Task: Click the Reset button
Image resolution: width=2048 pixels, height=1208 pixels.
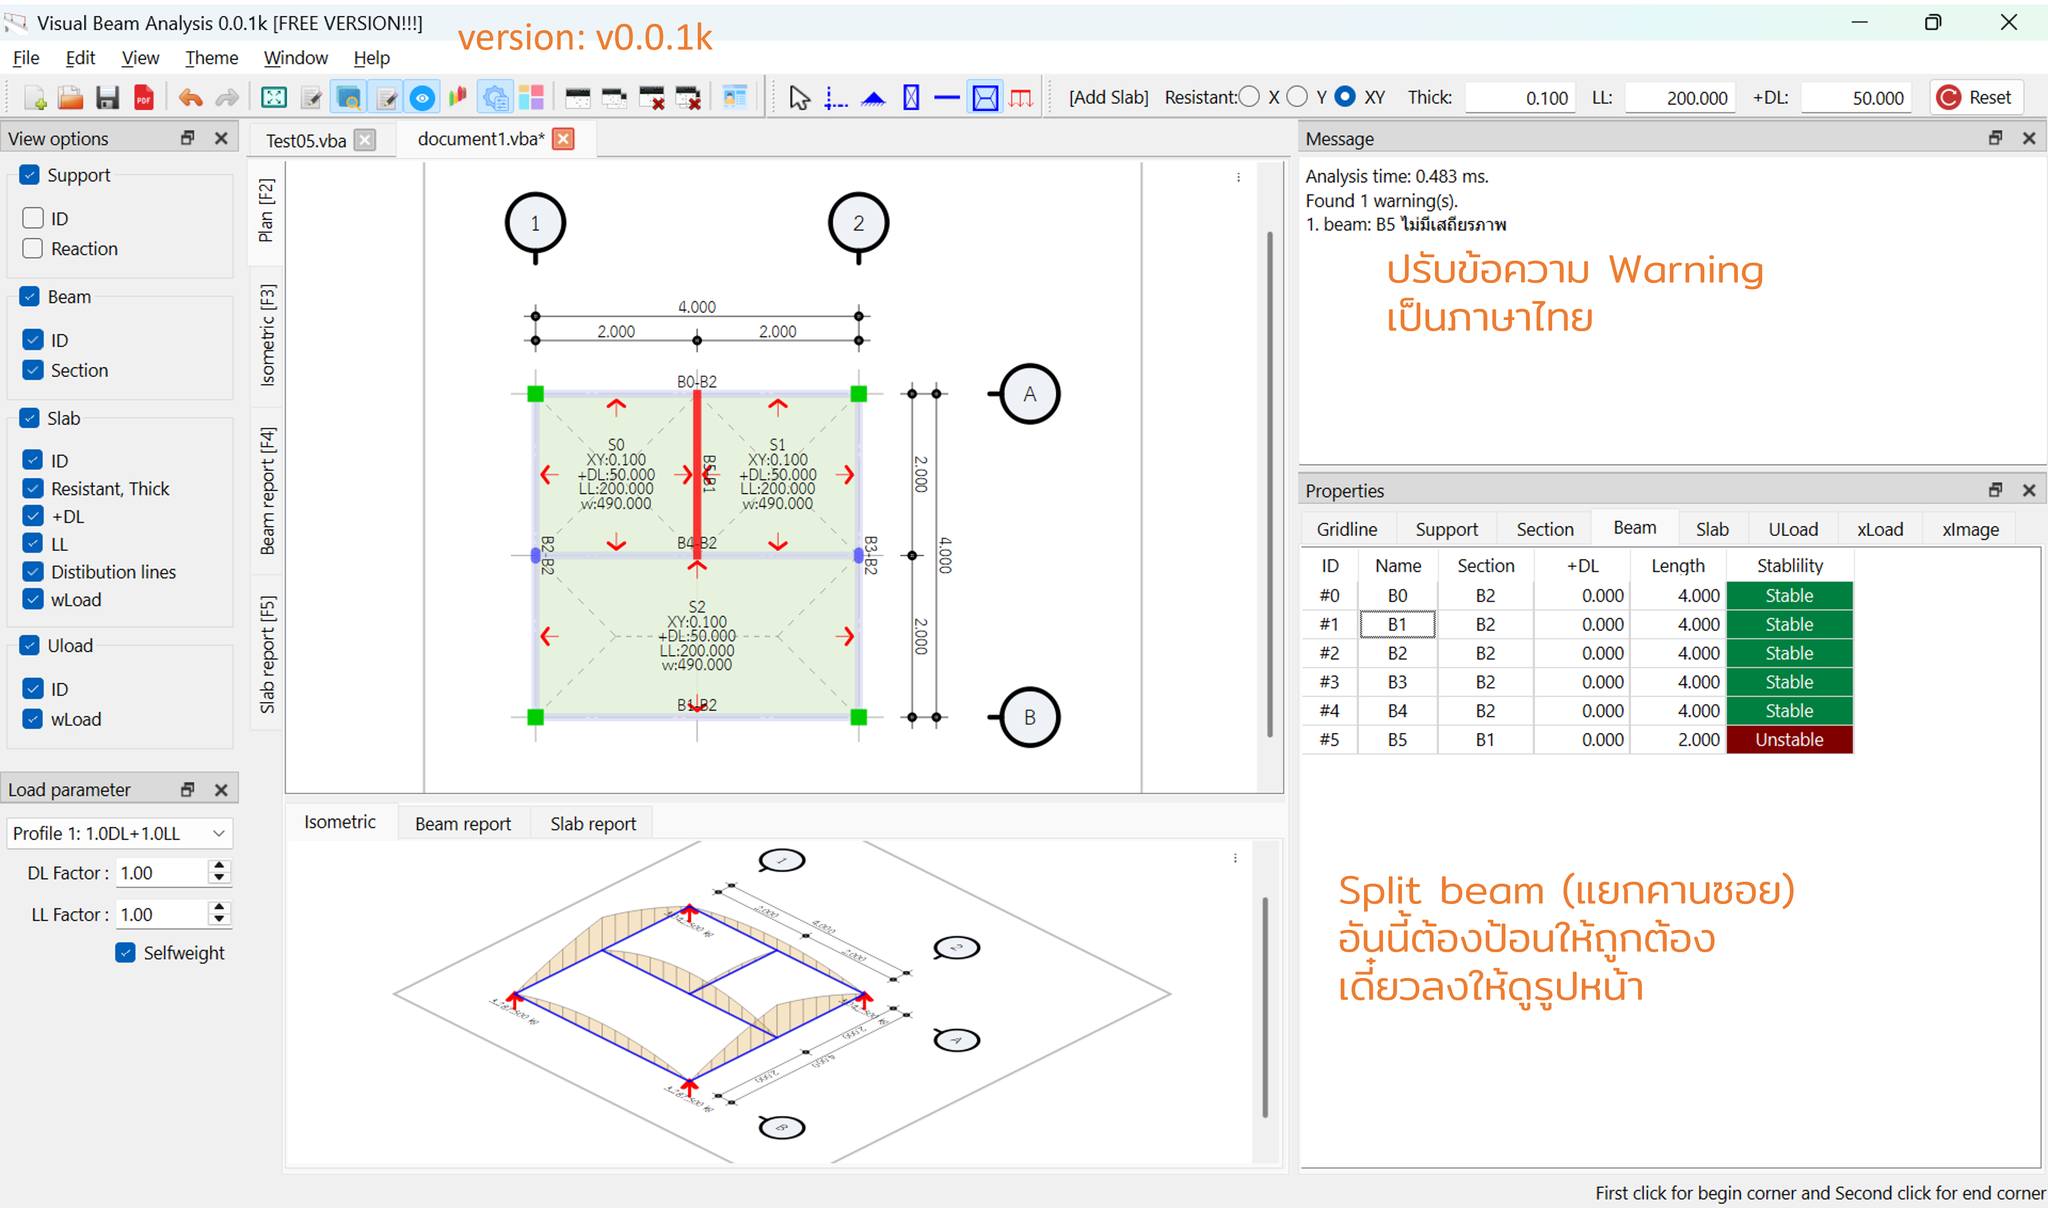Action: point(1975,97)
